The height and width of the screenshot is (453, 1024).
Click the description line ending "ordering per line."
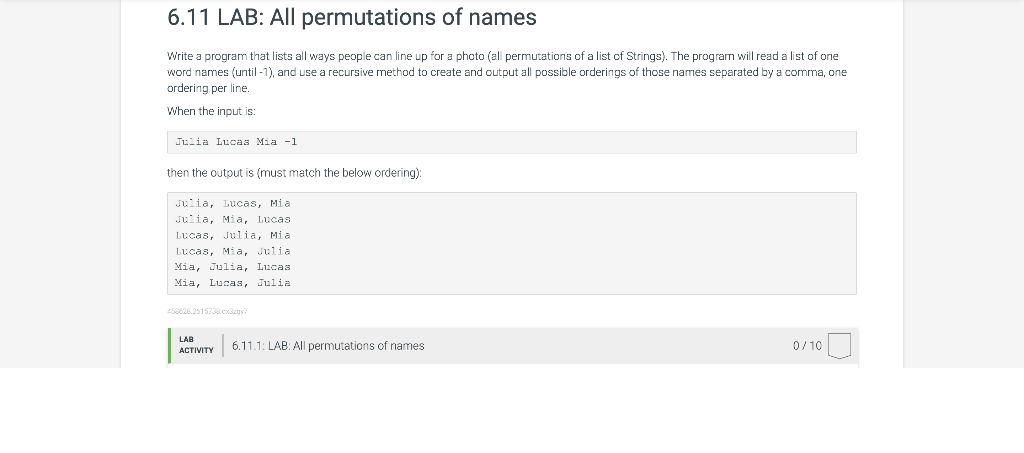(x=208, y=88)
